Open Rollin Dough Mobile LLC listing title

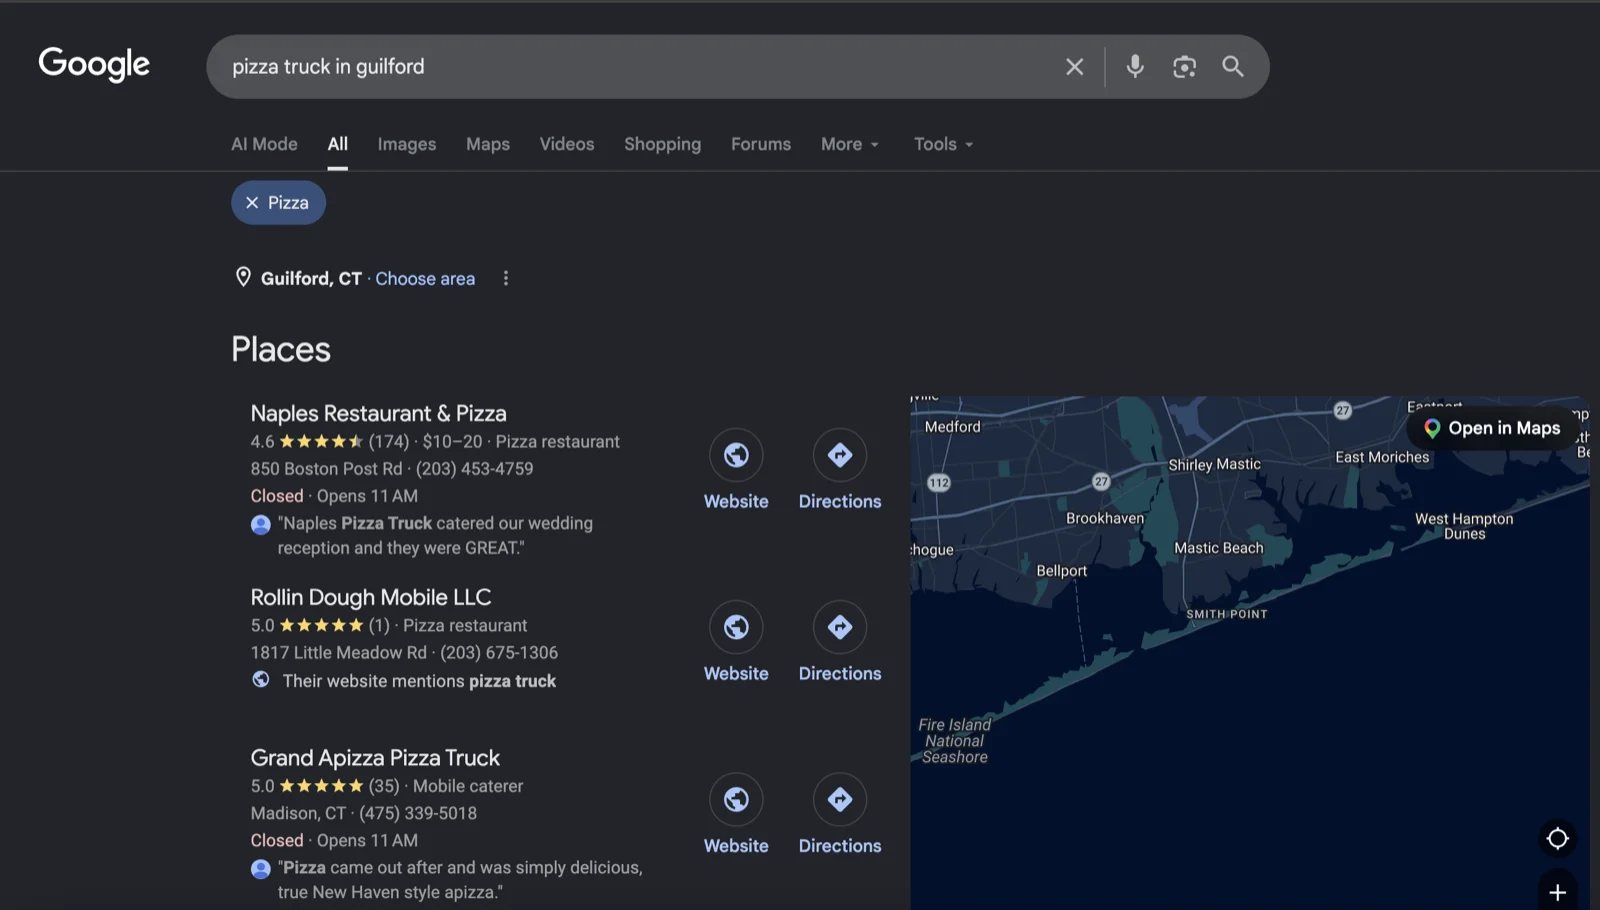(x=371, y=597)
